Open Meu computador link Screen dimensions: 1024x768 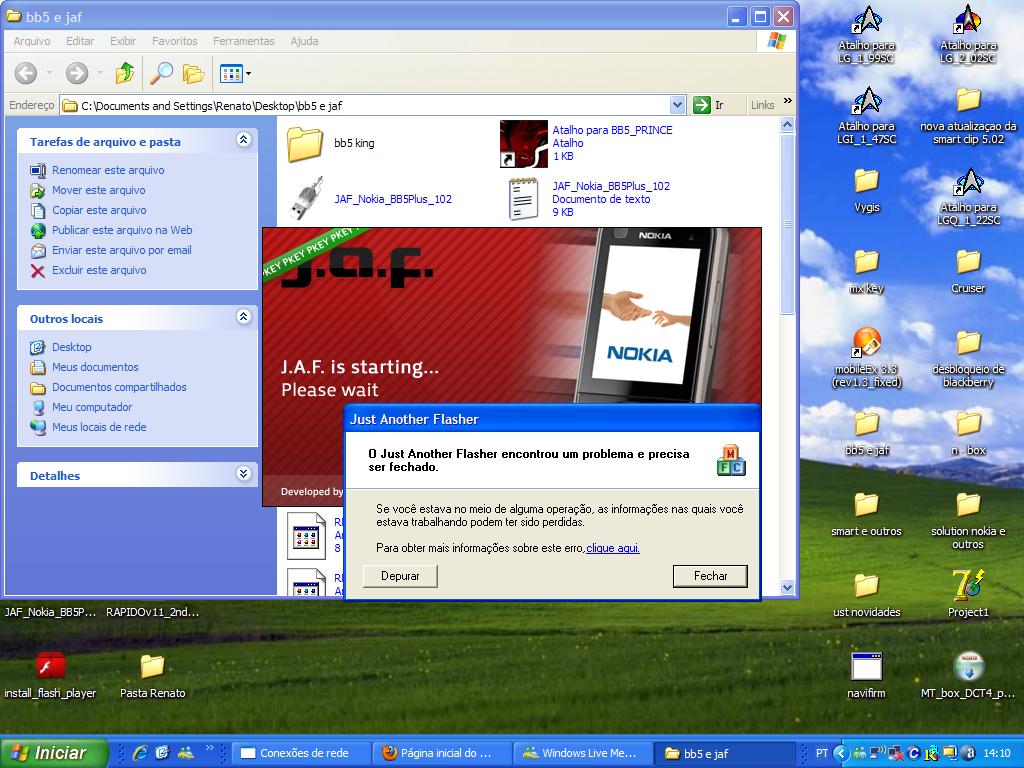tap(92, 408)
